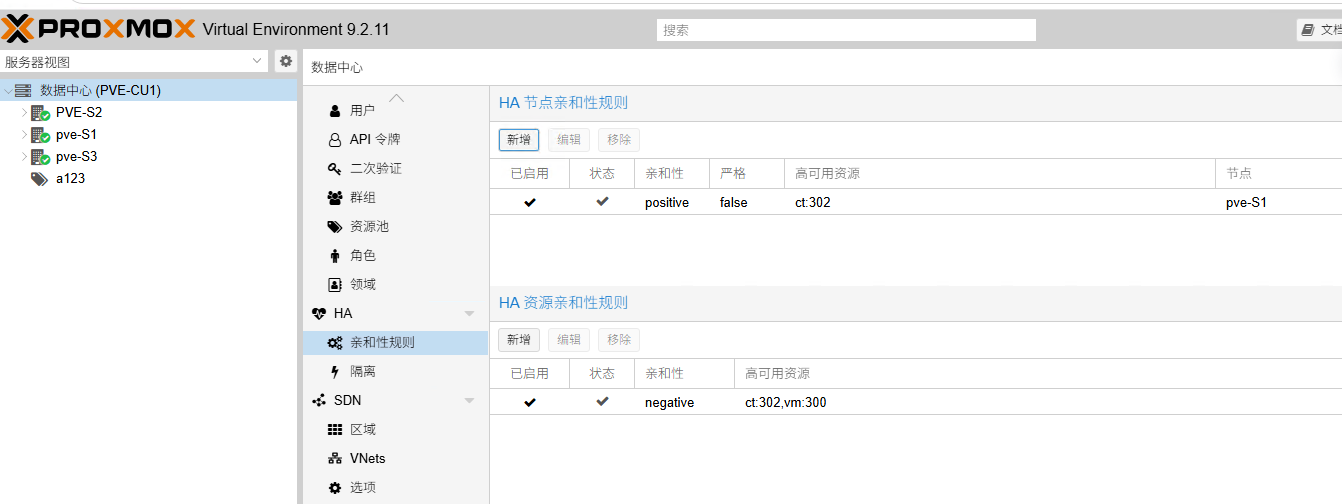
Task: Click the gear icon beside server view selector
Action: (x=286, y=61)
